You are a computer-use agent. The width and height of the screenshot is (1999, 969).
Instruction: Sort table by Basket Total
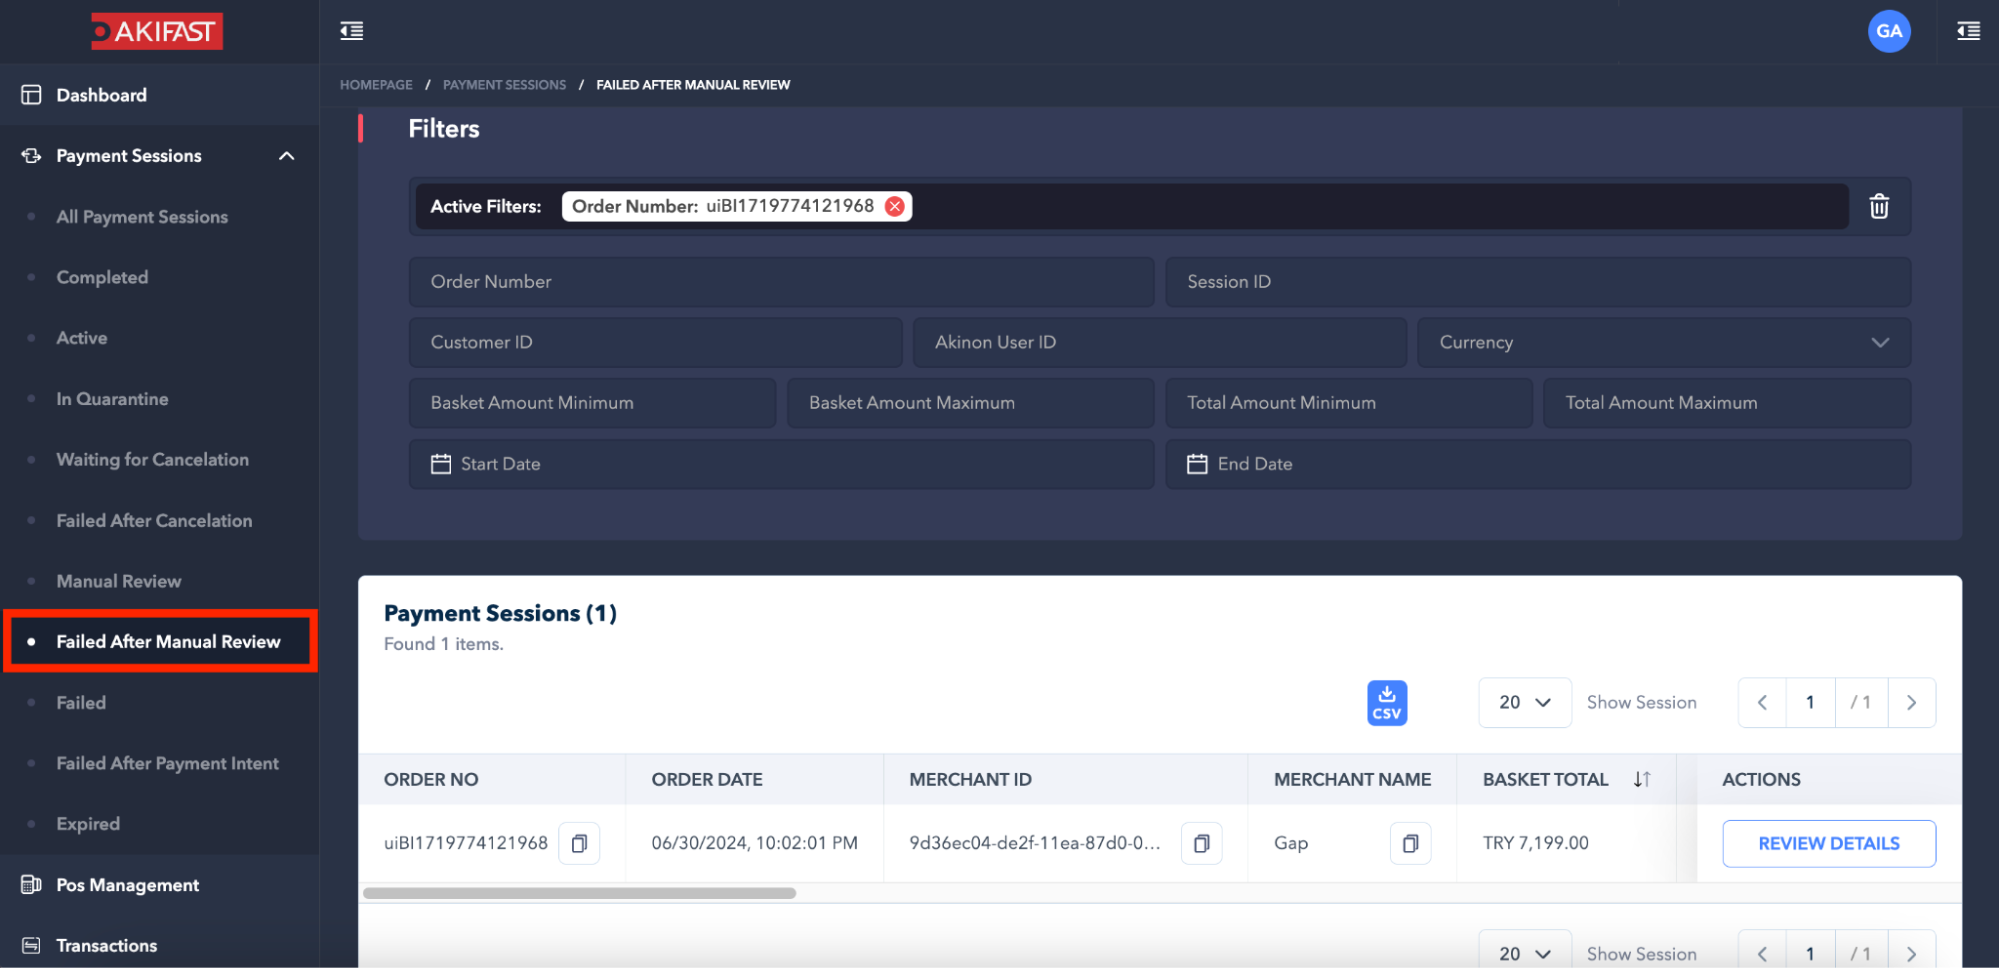(x=1641, y=779)
